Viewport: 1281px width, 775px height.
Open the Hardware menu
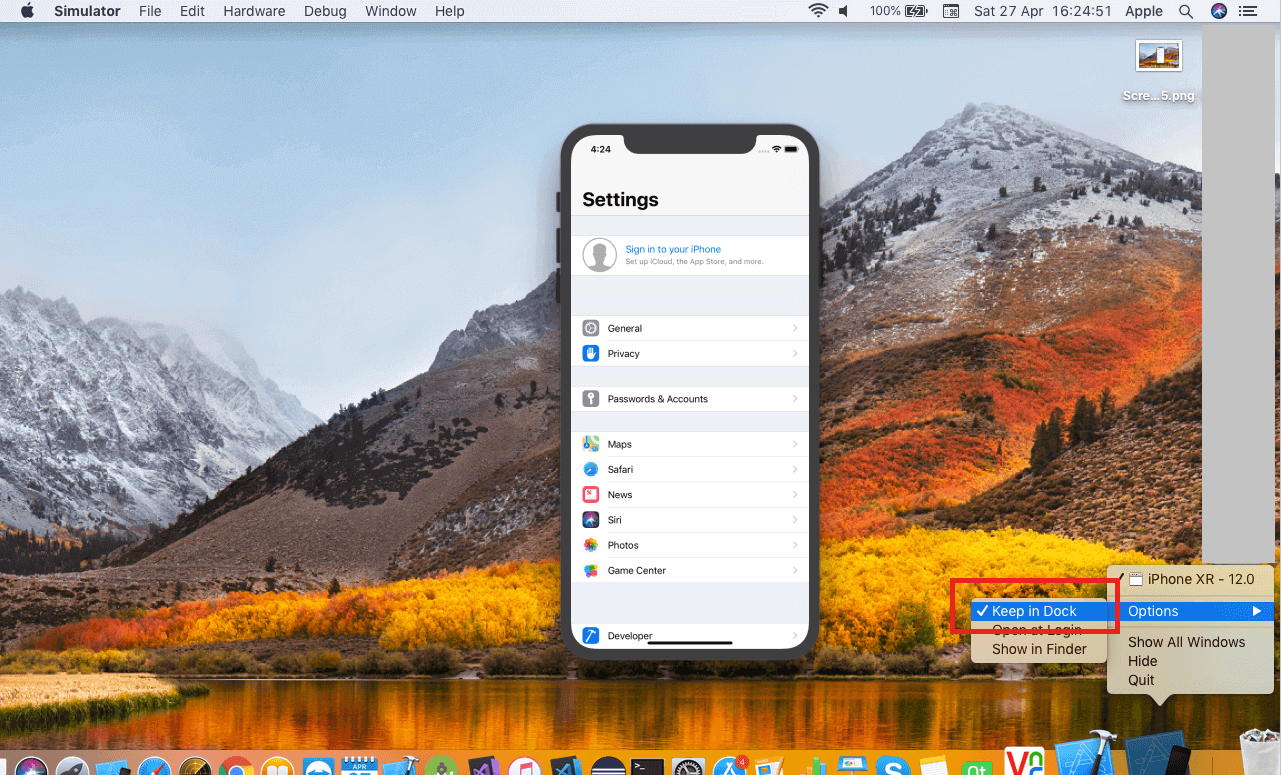(x=254, y=11)
